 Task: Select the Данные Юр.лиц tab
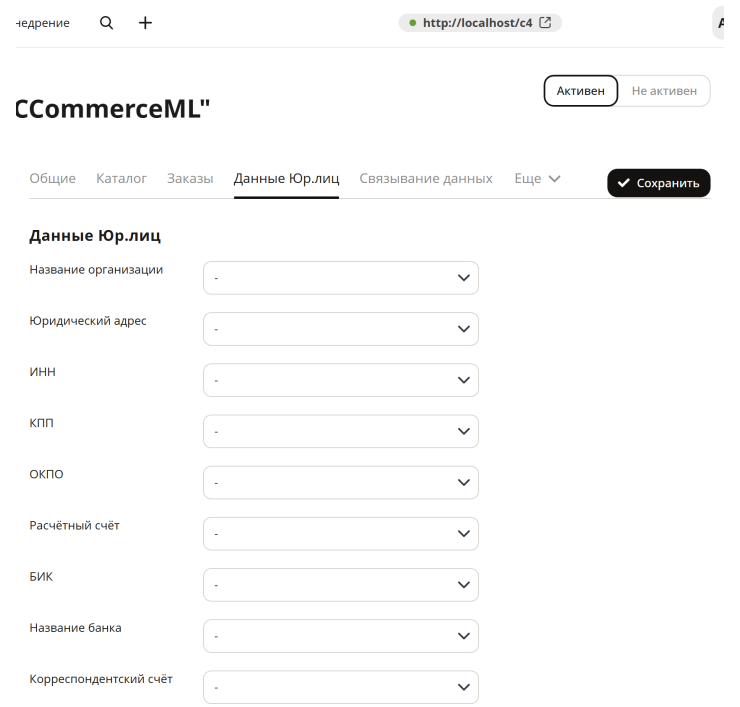tap(286, 178)
